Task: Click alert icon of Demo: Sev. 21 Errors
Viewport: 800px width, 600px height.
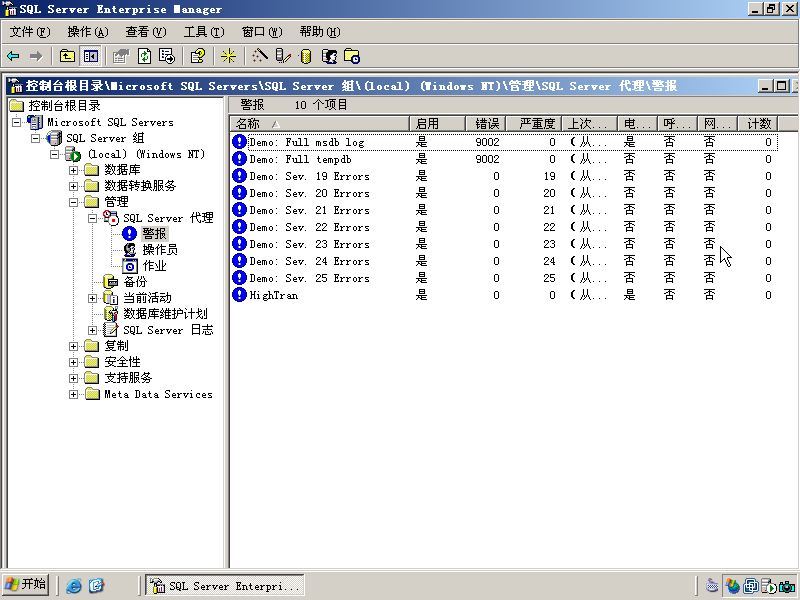Action: (239, 210)
